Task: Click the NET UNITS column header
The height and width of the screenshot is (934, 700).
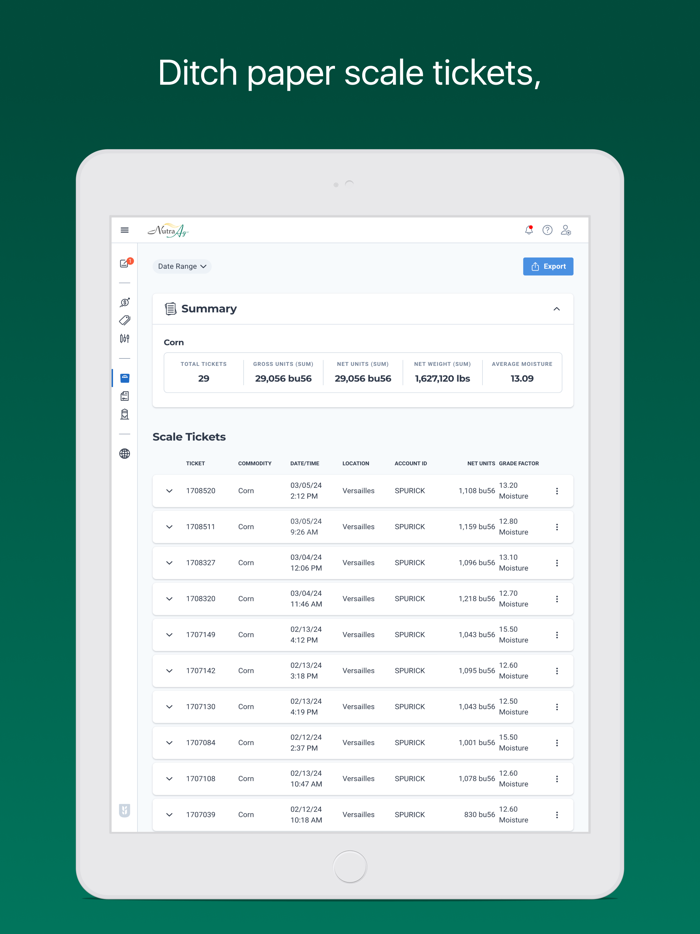Action: coord(481,463)
